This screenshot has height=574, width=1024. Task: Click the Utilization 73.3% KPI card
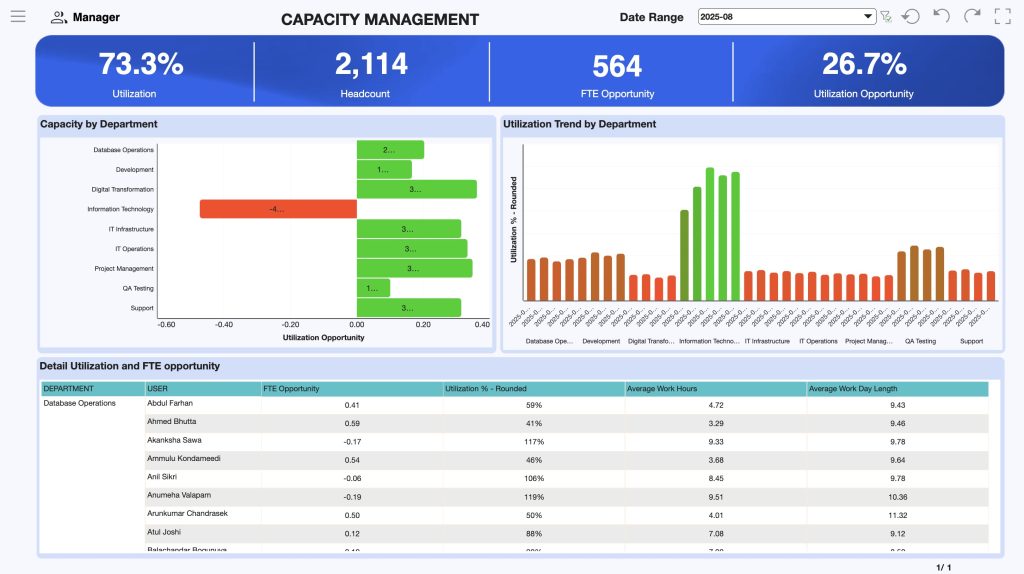coord(140,71)
